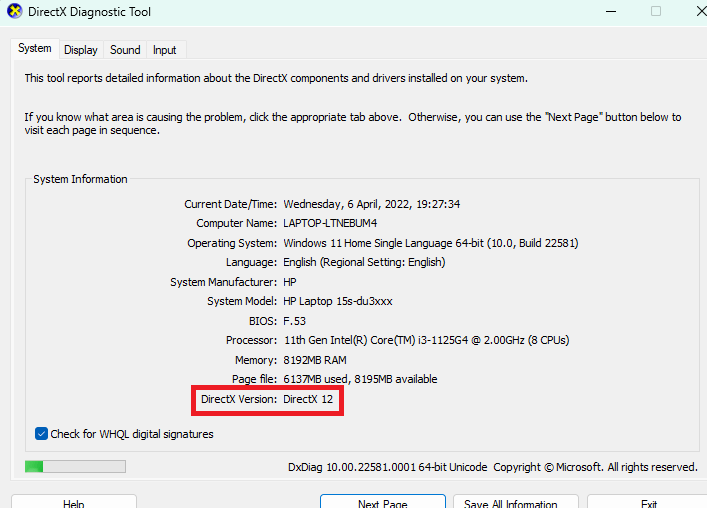Uncheck Check for WHQL digital signatures
The width and height of the screenshot is (707, 508).
[42, 434]
